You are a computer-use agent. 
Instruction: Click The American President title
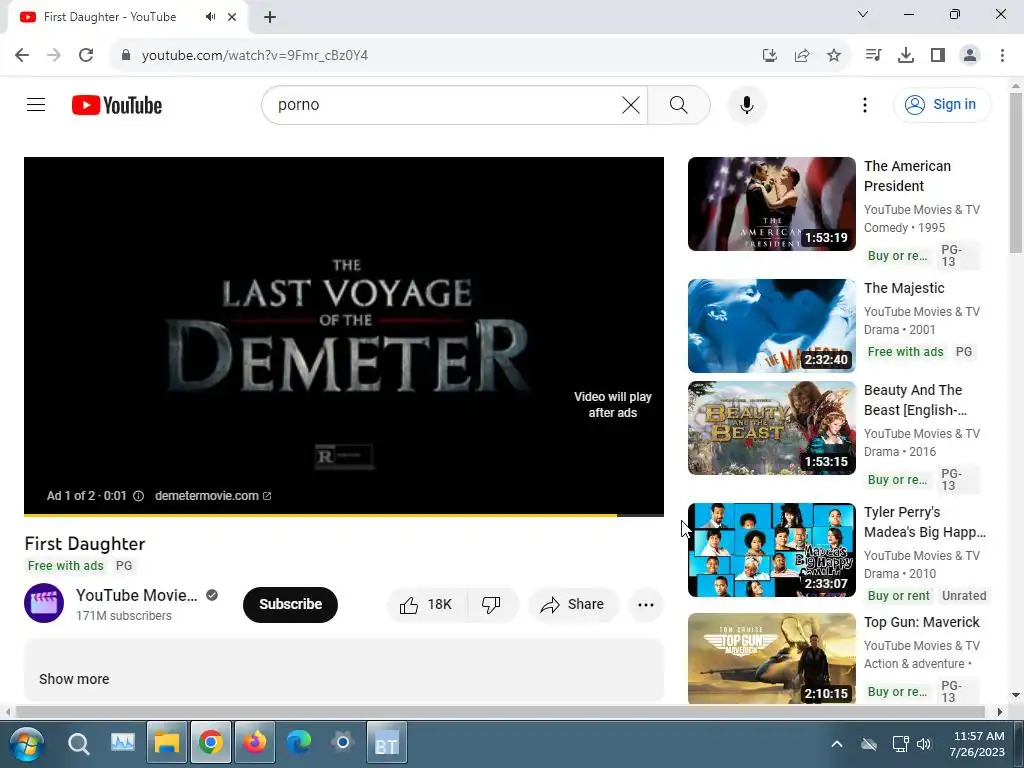(x=907, y=176)
